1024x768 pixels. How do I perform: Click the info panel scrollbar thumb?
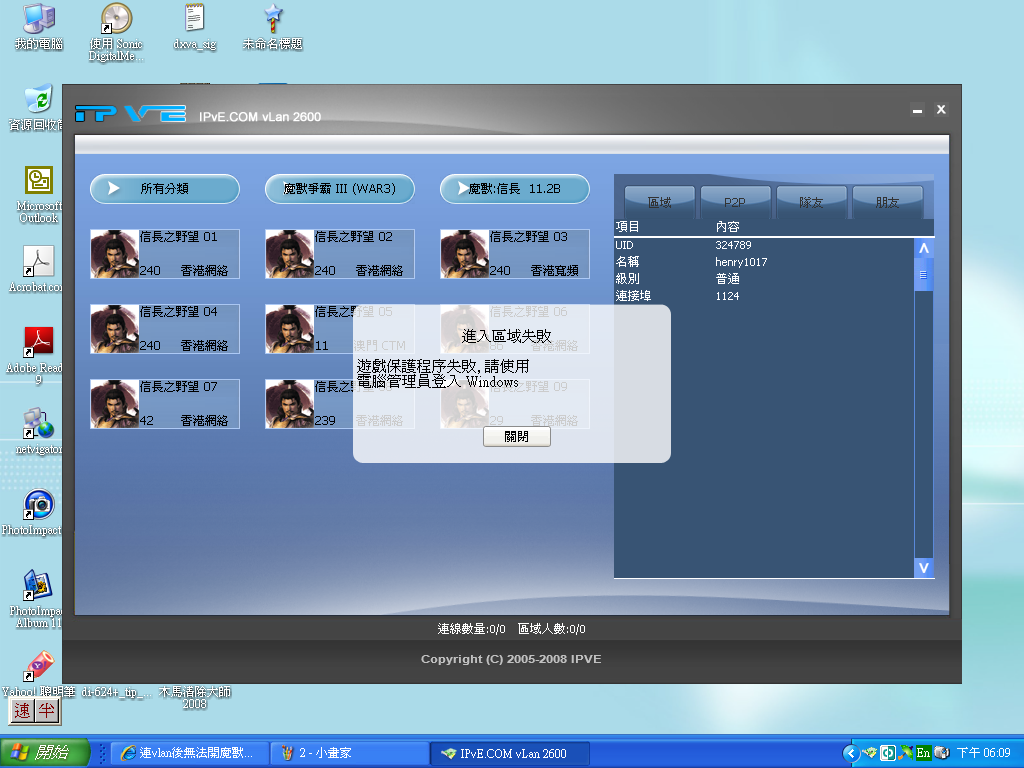pos(923,275)
